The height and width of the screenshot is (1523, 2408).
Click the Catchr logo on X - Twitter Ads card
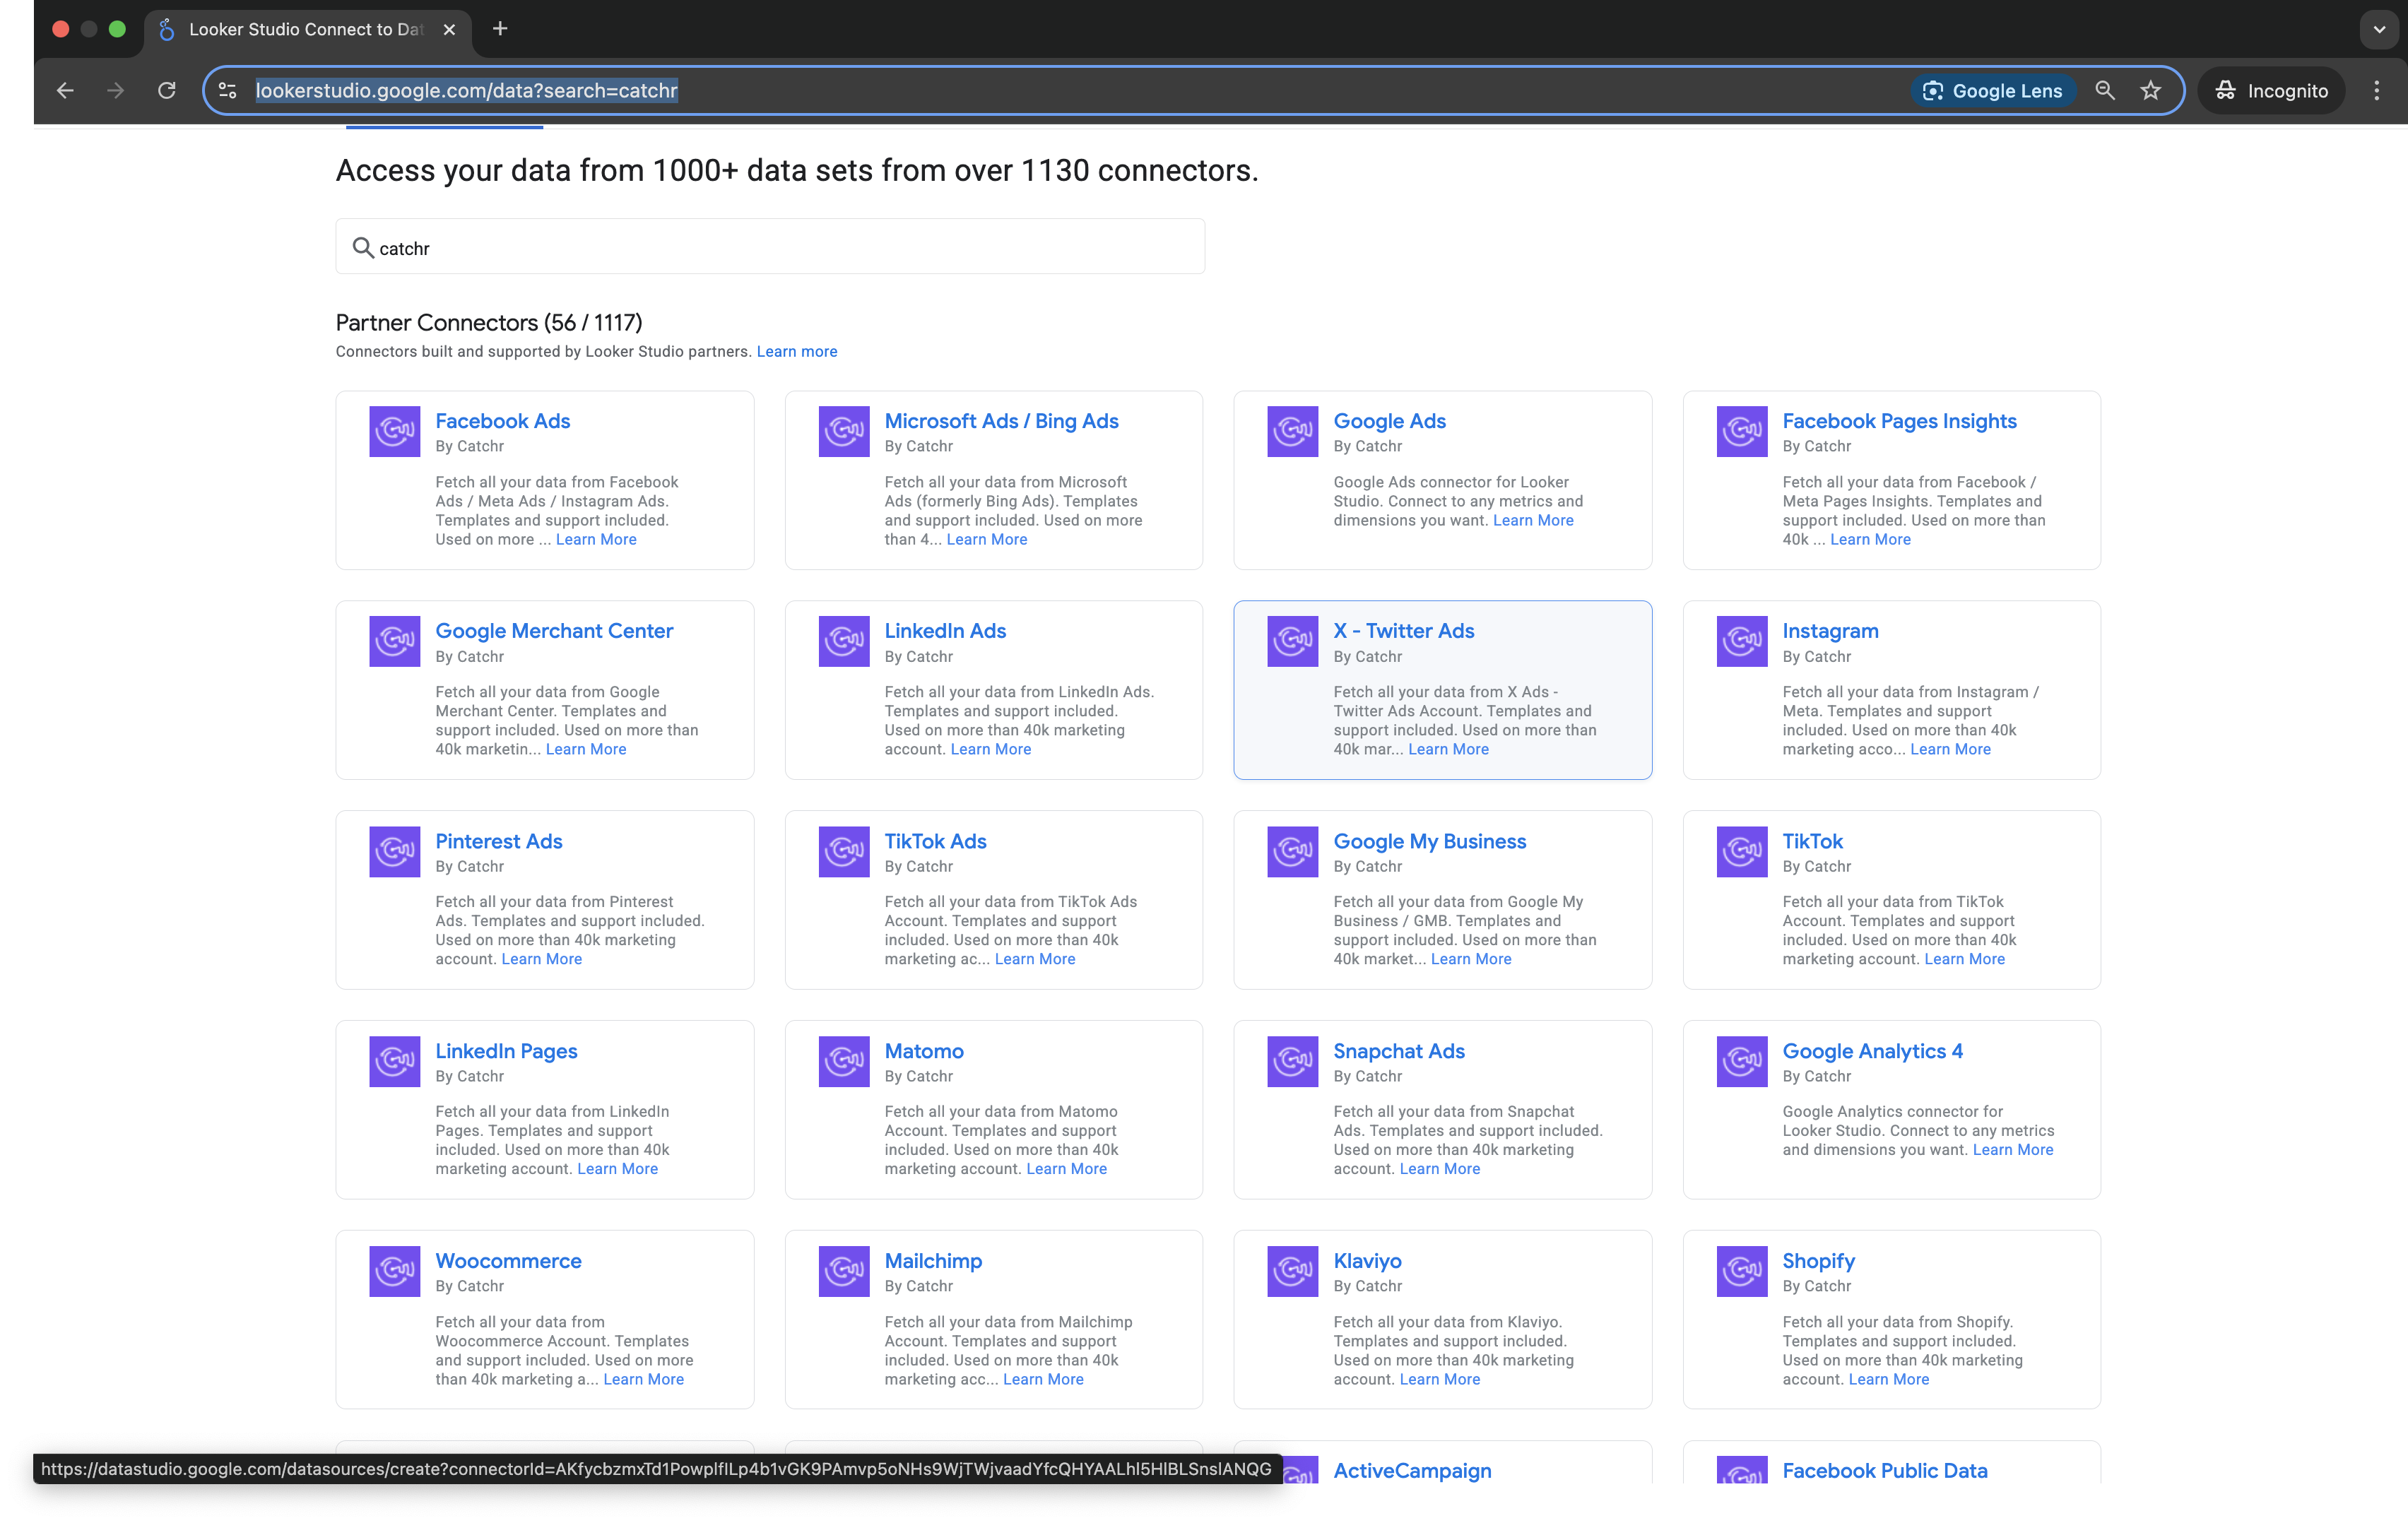click(1292, 641)
